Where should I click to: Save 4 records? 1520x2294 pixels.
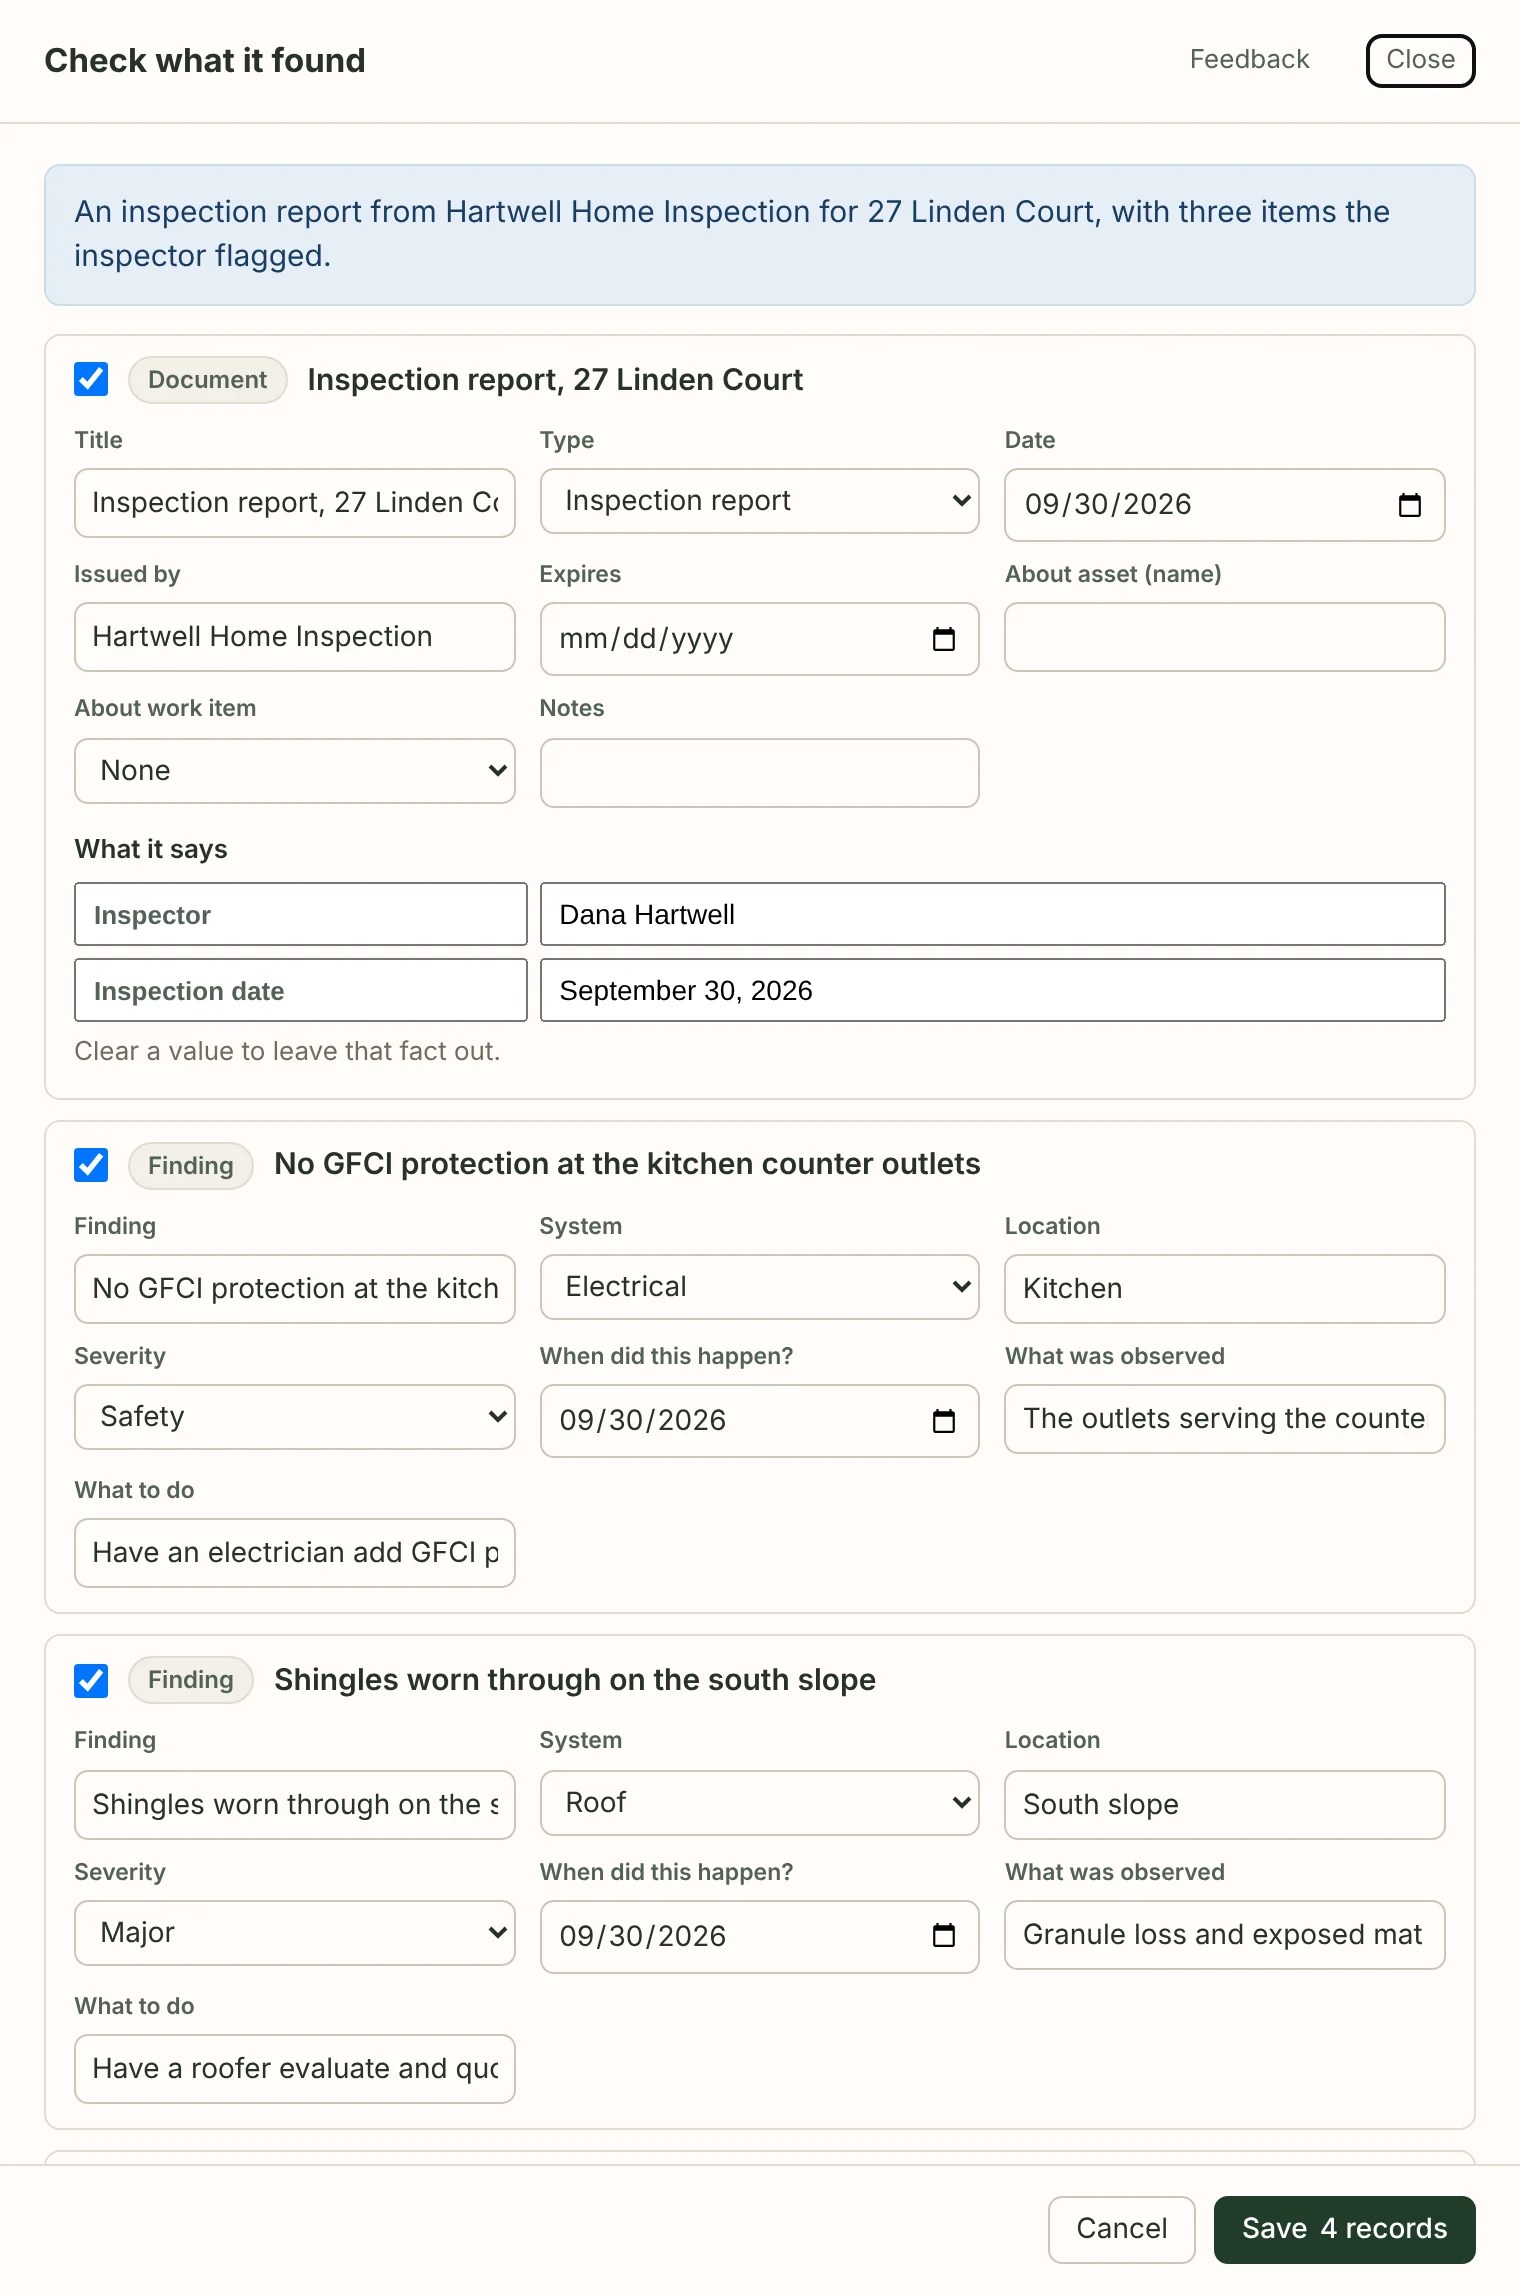pyautogui.click(x=1344, y=2229)
